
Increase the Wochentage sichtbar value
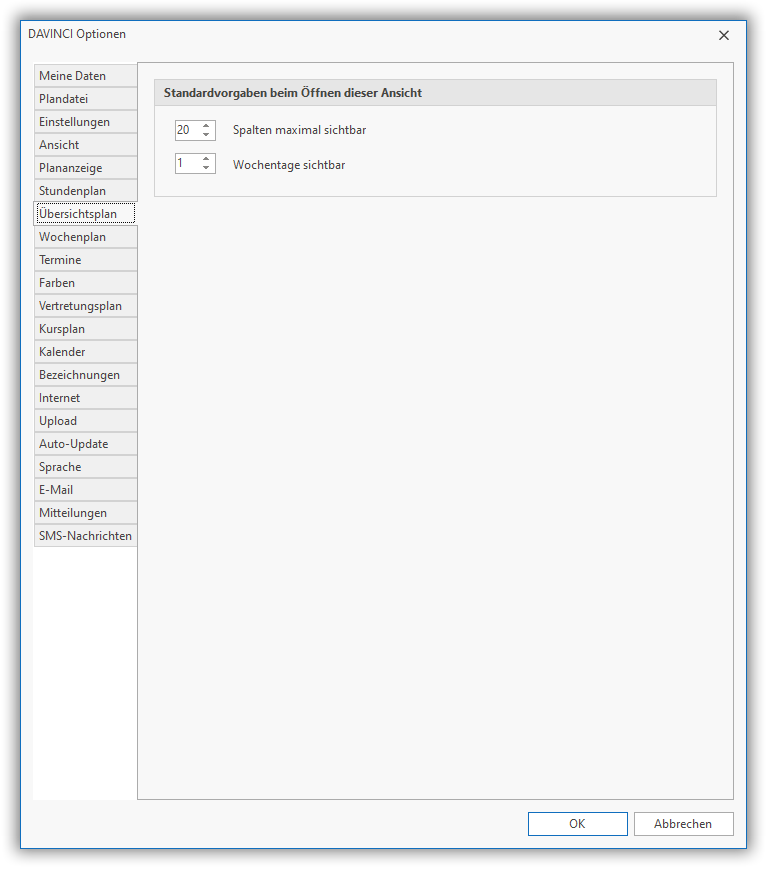[206, 159]
